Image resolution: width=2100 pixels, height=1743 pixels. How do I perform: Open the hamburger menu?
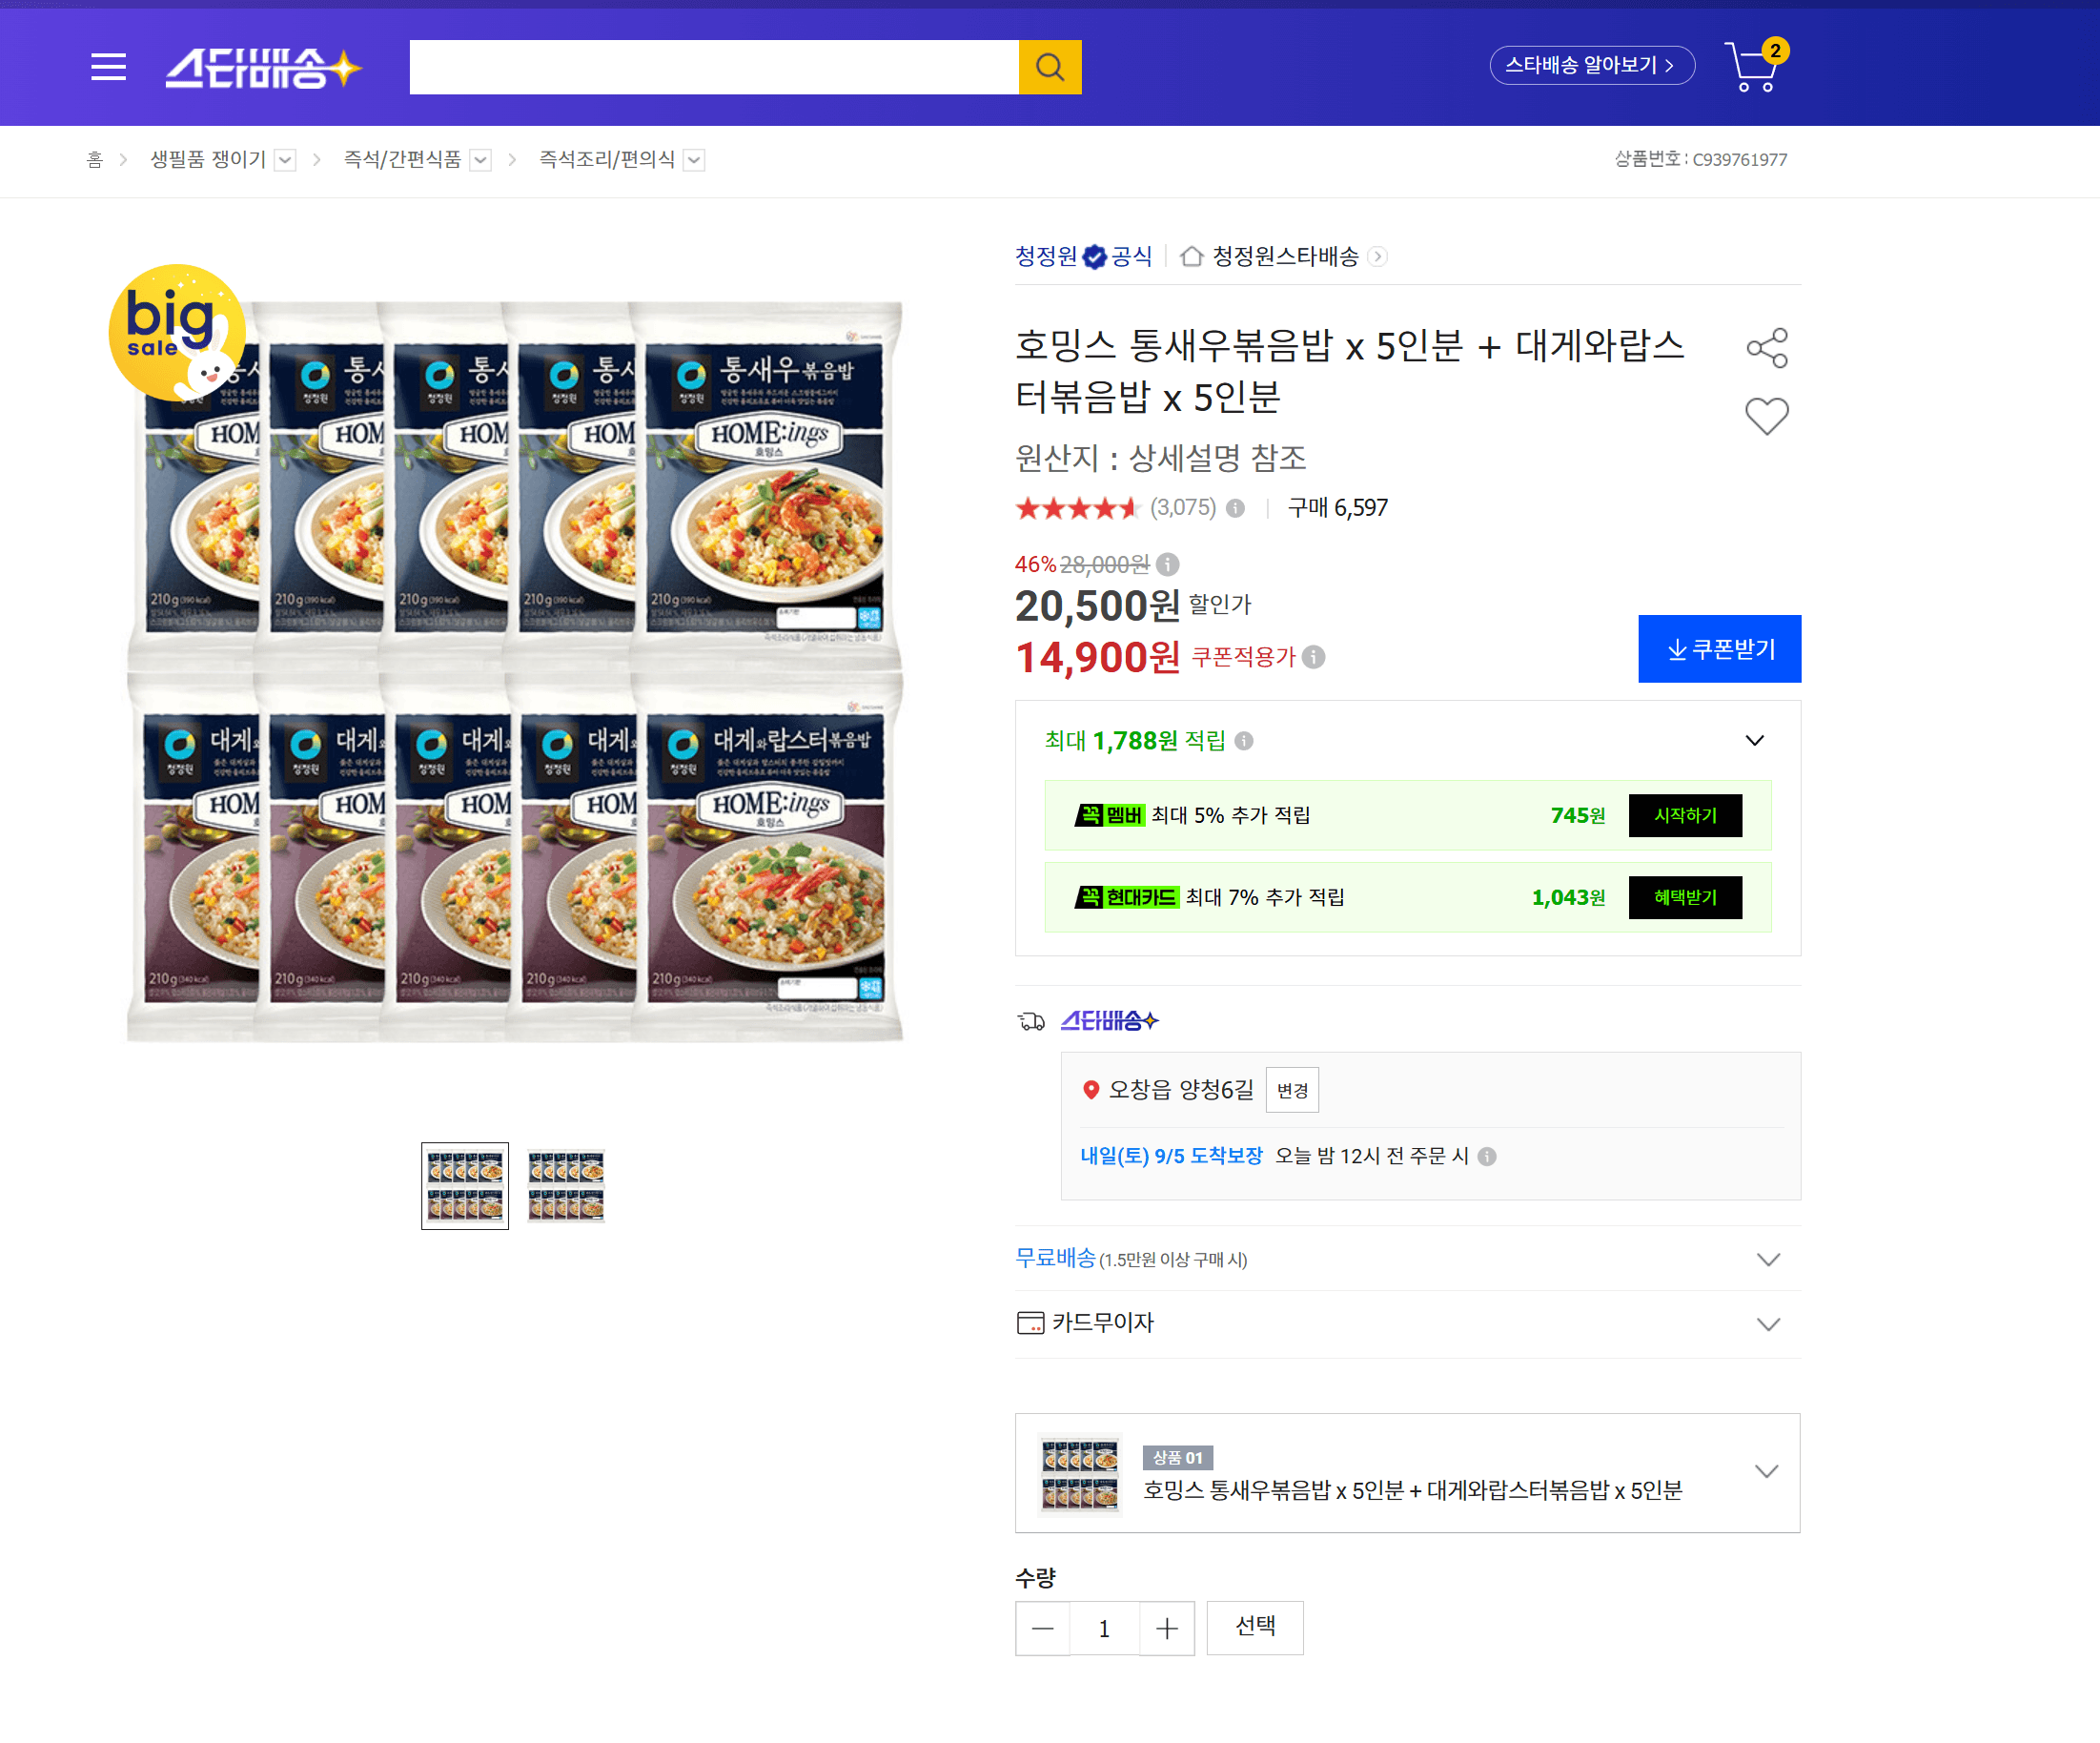point(108,67)
